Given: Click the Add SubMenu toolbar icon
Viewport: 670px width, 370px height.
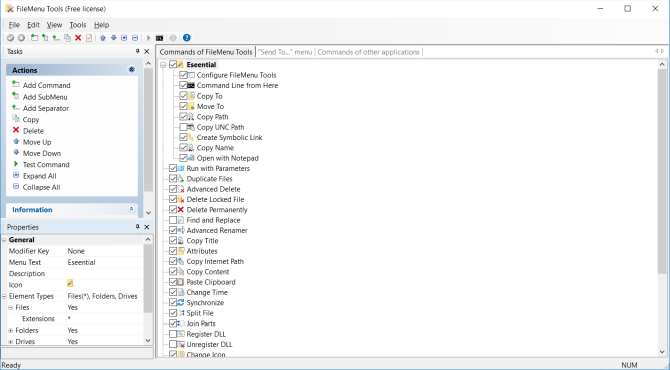Looking at the screenshot, I should point(45,38).
